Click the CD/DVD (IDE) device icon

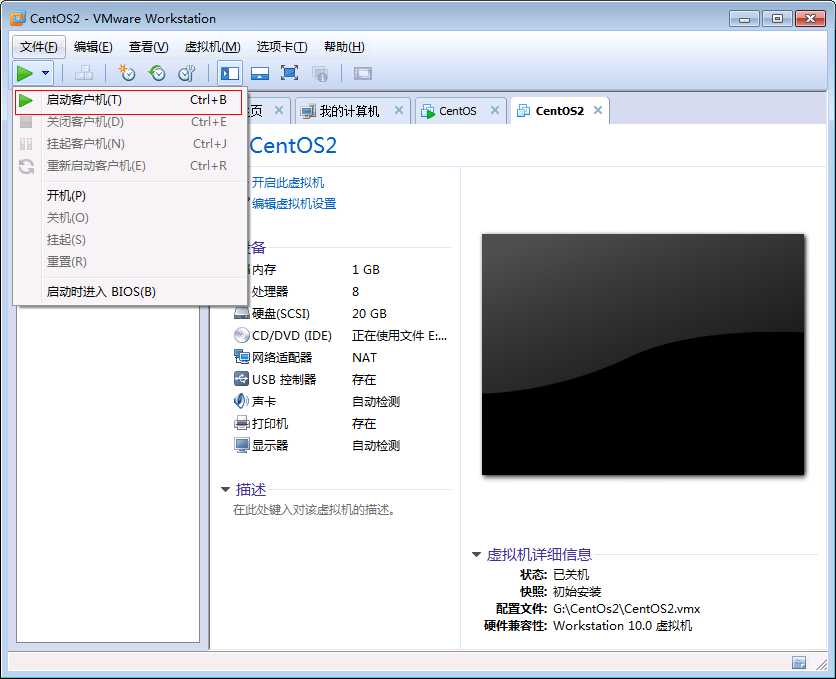coord(242,335)
